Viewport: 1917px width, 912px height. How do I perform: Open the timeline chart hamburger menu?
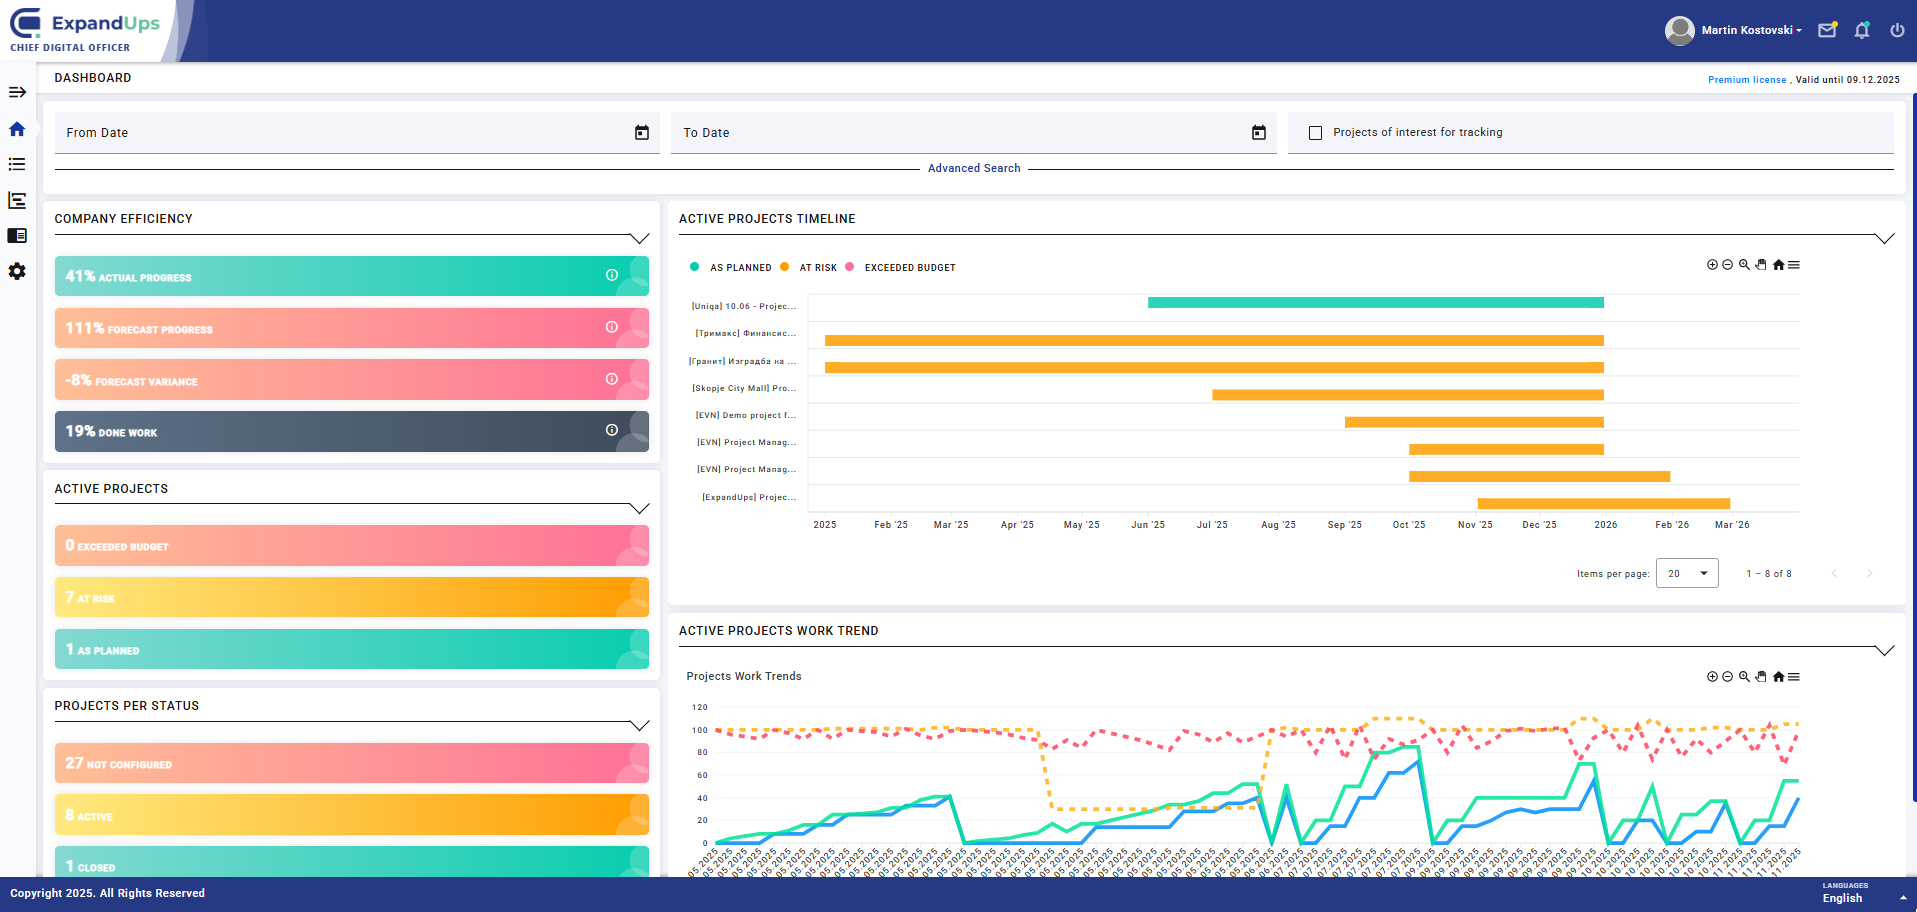pyautogui.click(x=1794, y=265)
